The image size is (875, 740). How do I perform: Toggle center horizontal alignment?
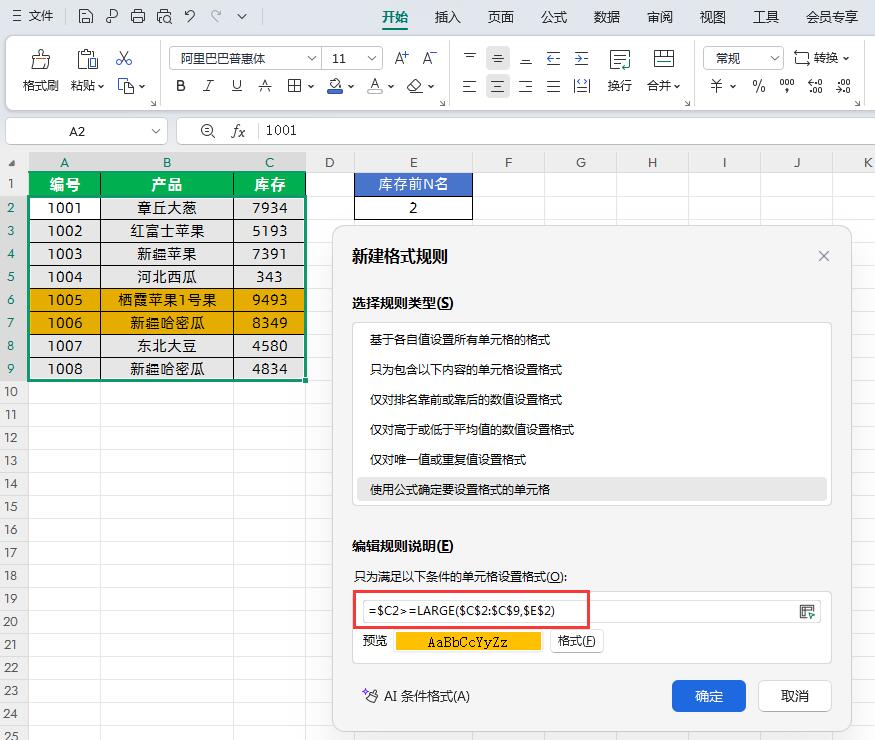point(498,86)
